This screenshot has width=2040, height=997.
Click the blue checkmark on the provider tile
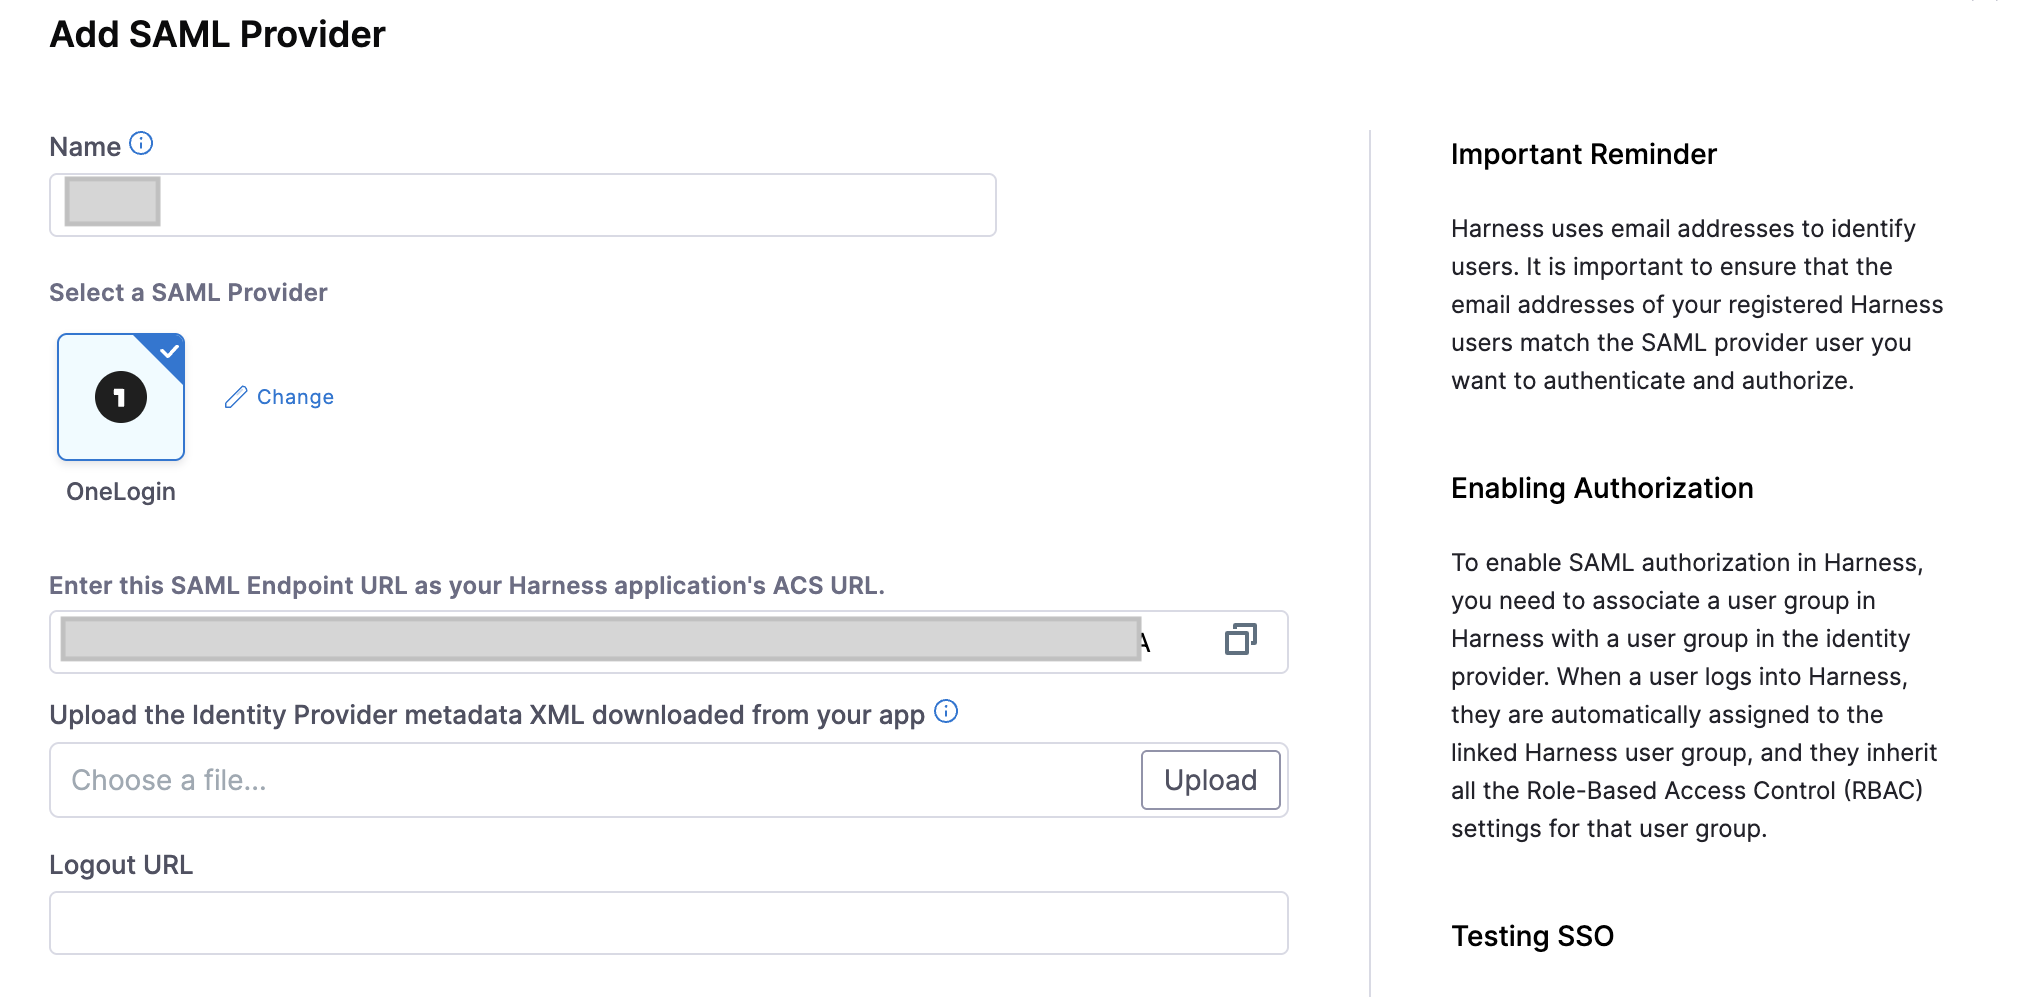(170, 351)
